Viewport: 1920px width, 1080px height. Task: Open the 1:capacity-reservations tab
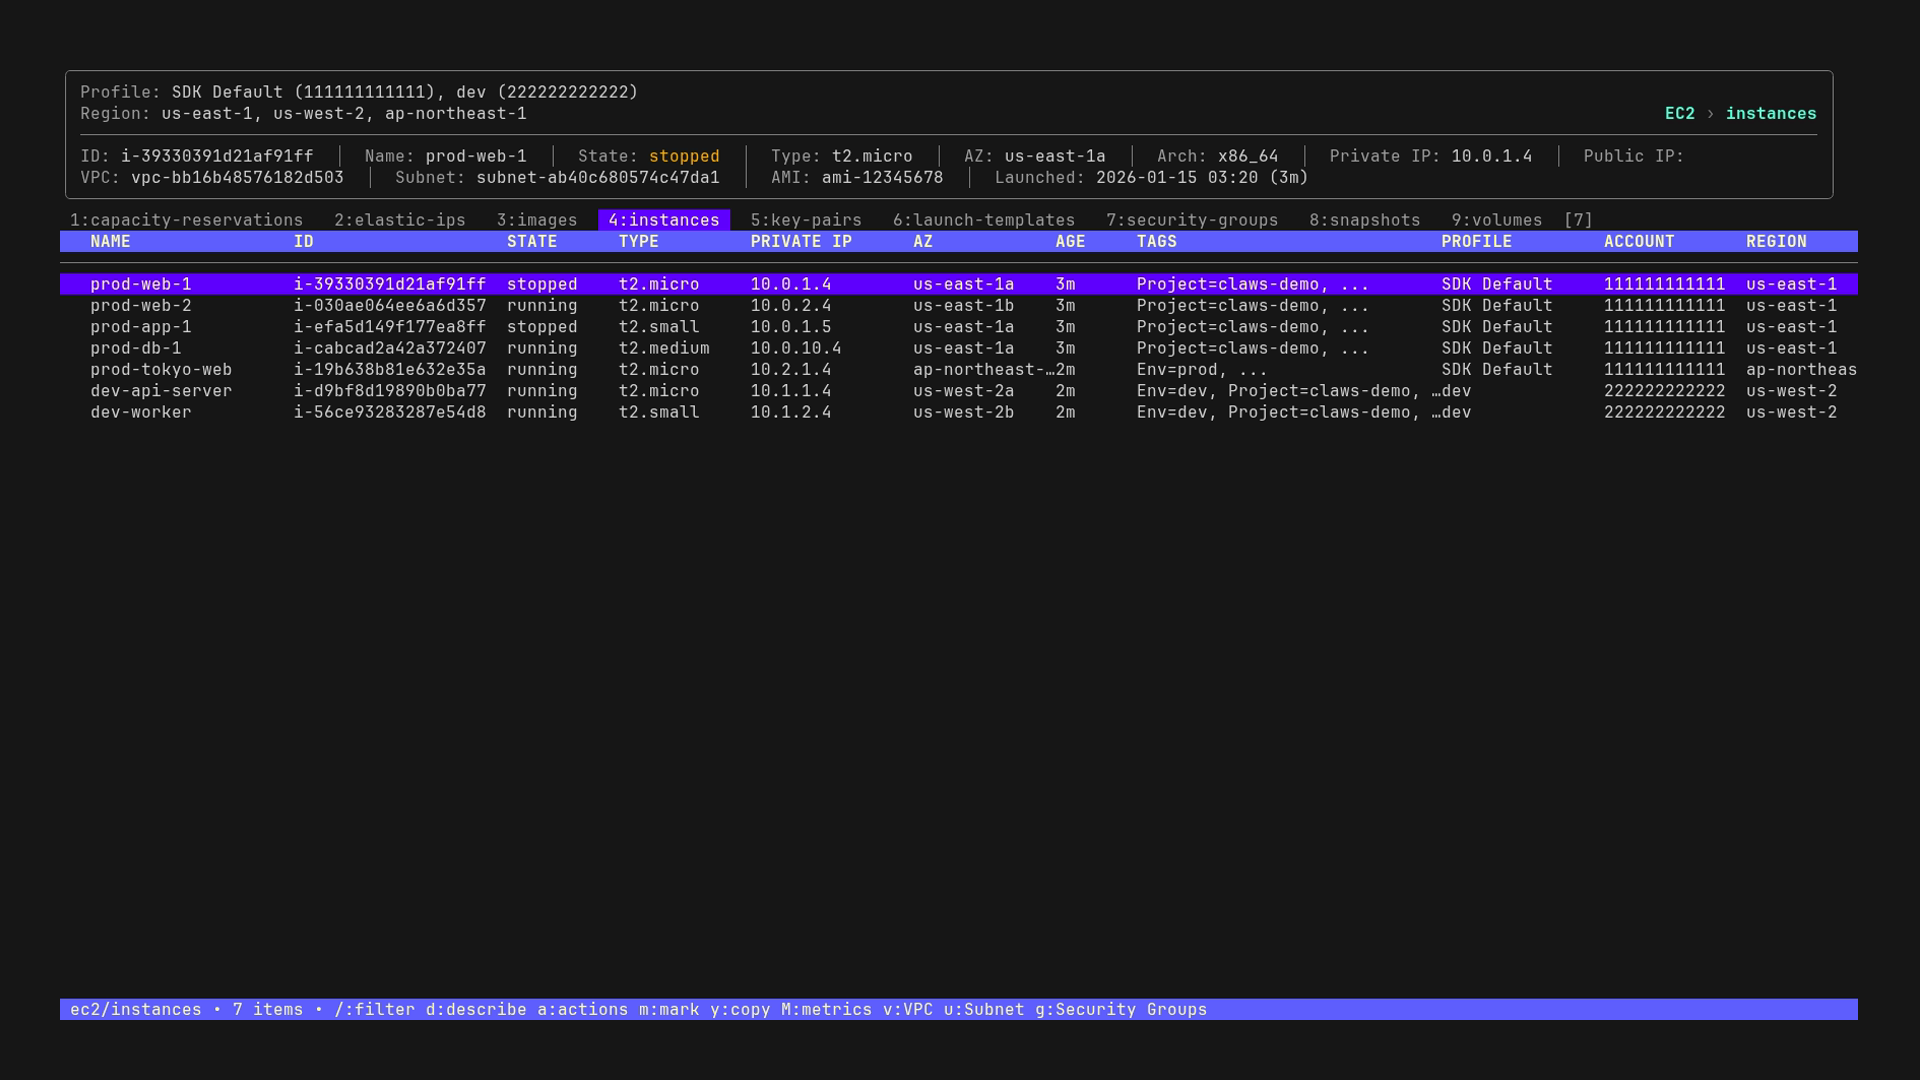[x=186, y=220]
